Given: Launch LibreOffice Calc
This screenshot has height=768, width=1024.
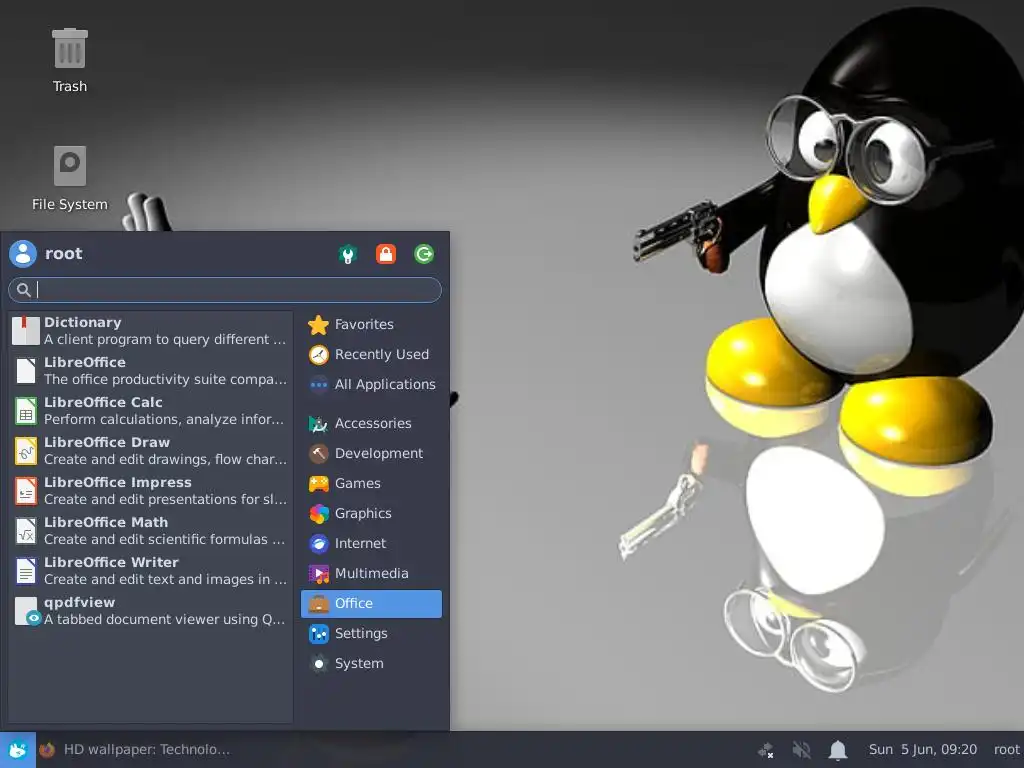Looking at the screenshot, I should tap(150, 411).
